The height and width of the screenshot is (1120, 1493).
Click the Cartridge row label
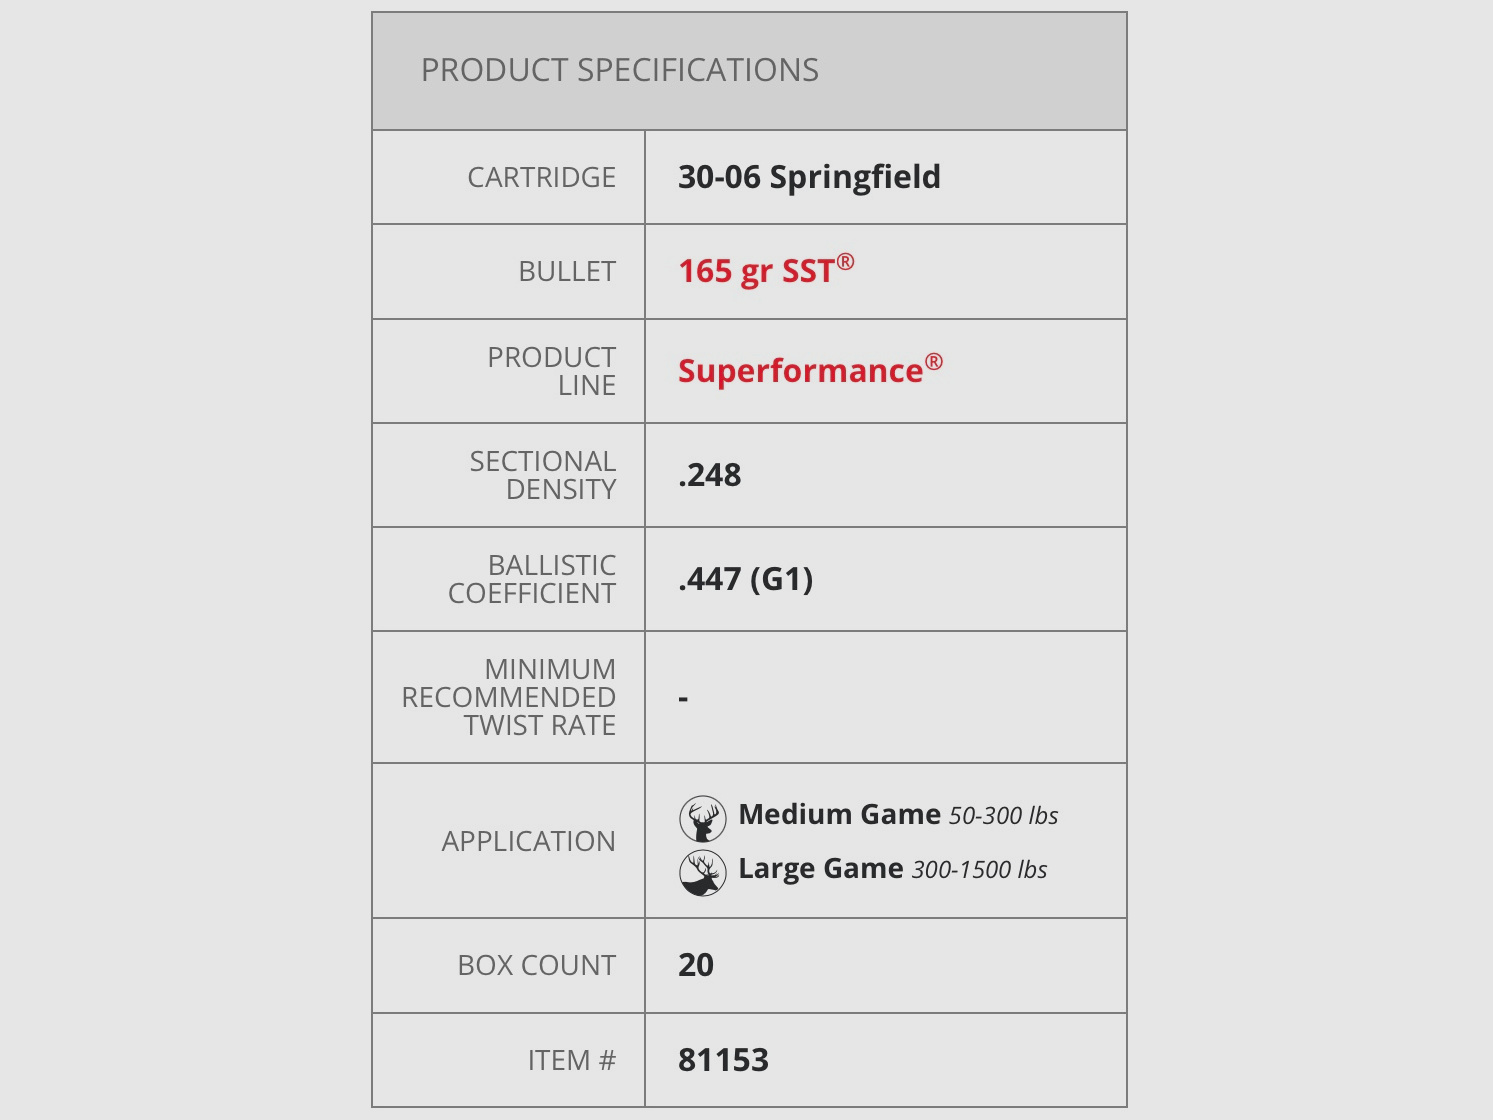click(x=541, y=177)
